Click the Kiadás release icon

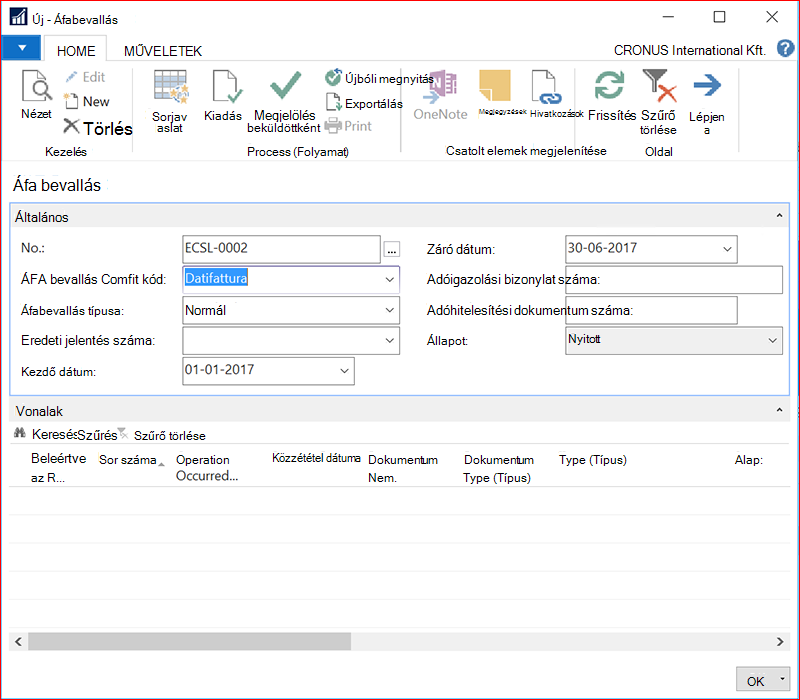point(227,87)
